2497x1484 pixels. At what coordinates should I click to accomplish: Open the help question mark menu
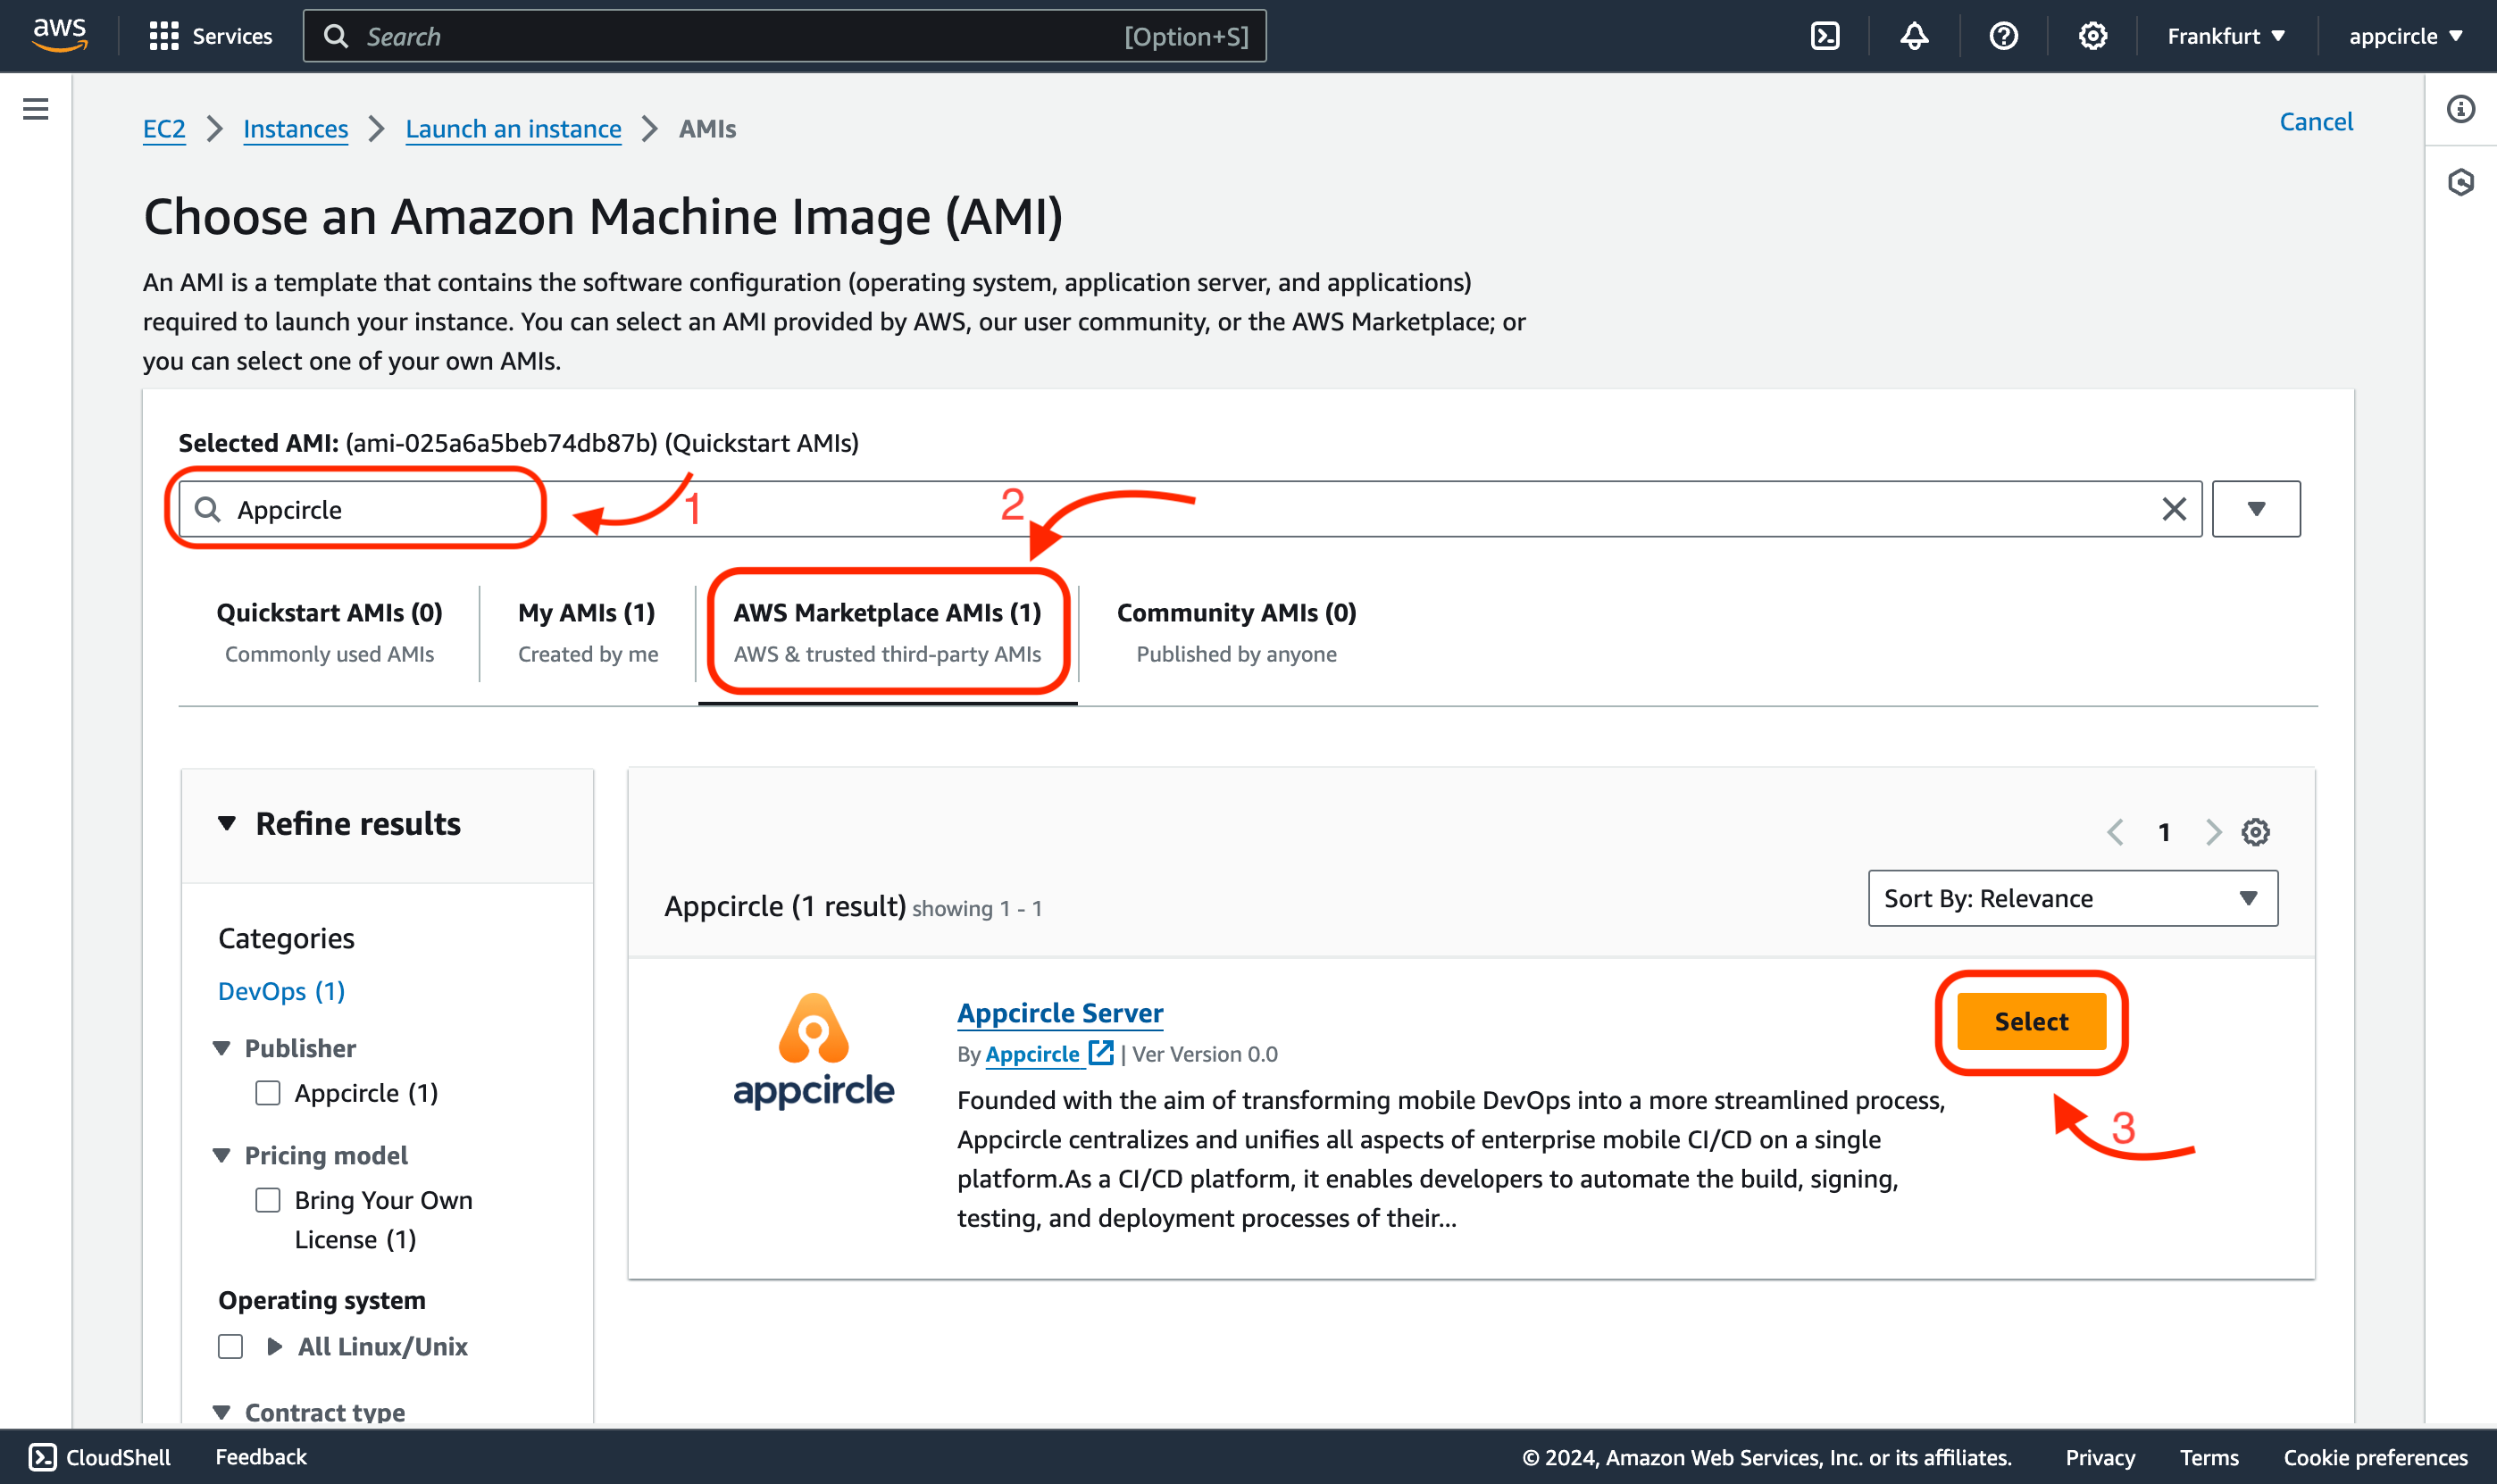point(2003,36)
